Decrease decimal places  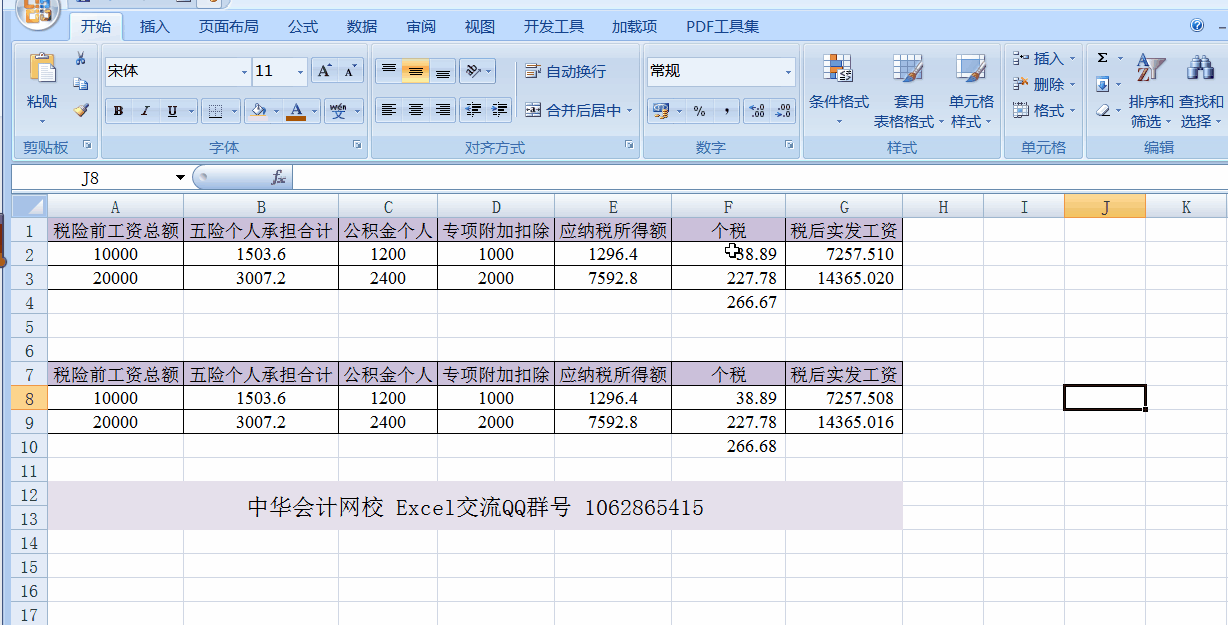783,111
